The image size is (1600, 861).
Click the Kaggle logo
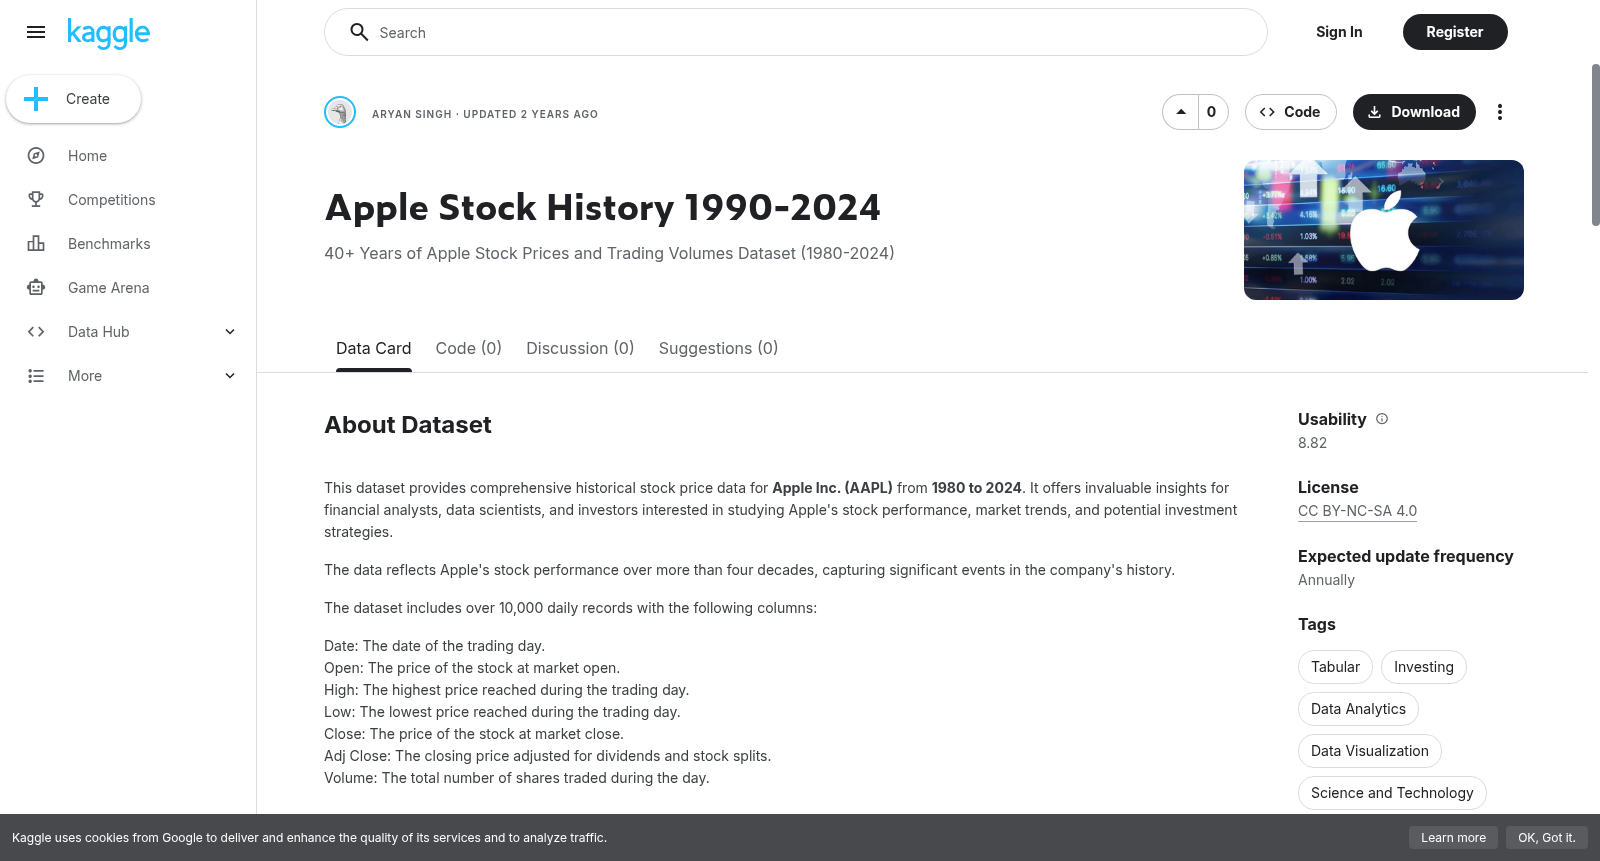click(x=108, y=33)
